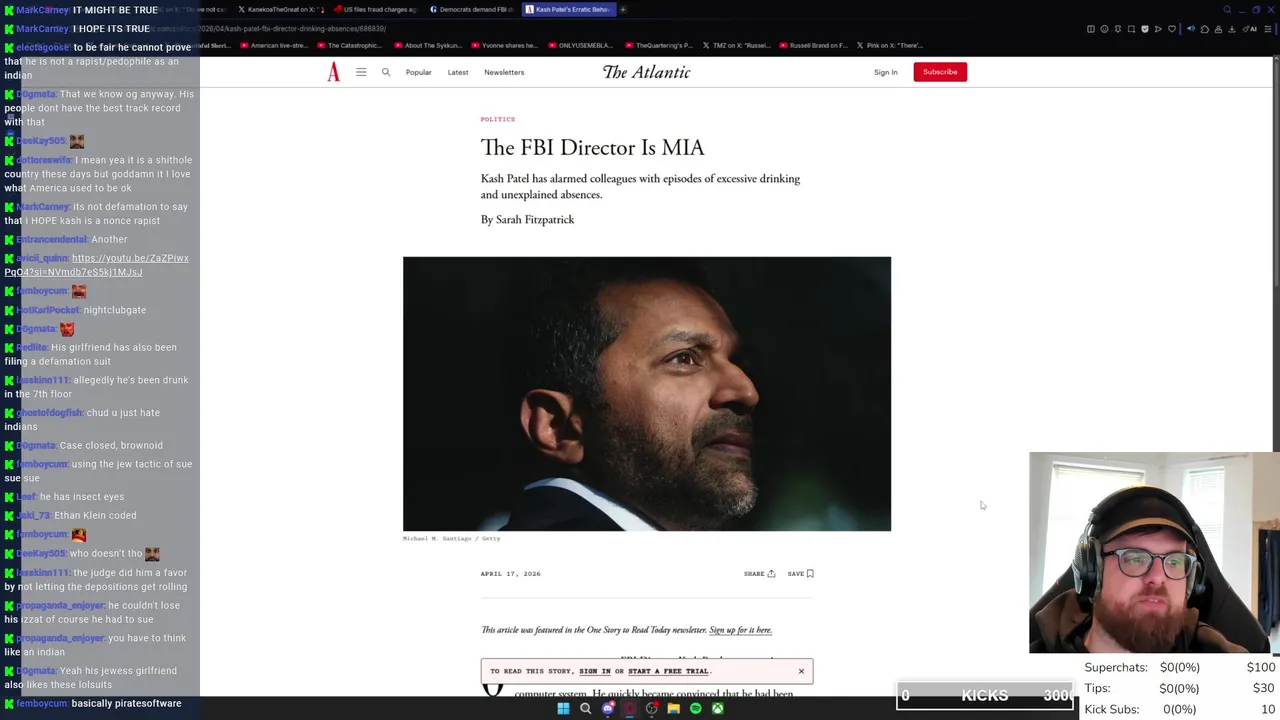Open TheQuartering's bookmark
The height and width of the screenshot is (720, 1280).
tap(658, 45)
